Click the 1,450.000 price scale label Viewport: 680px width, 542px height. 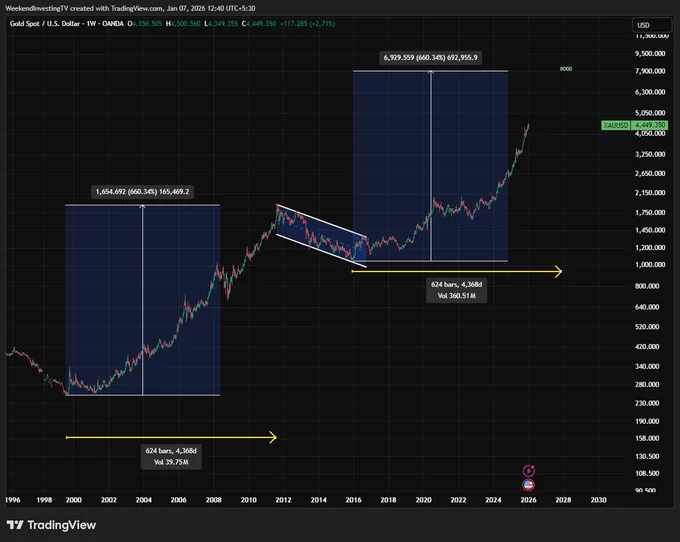pyautogui.click(x=650, y=230)
